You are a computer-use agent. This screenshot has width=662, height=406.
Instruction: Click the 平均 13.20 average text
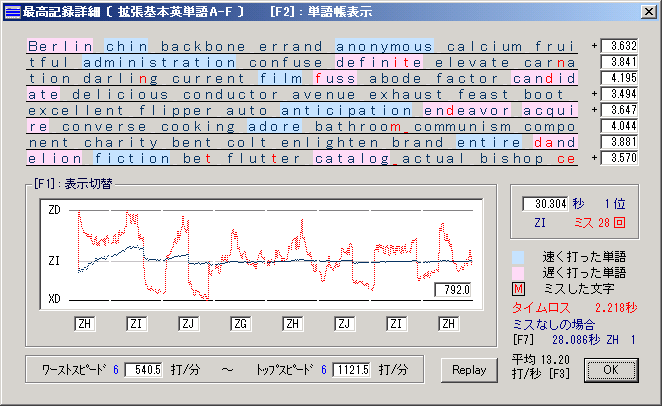541,360
